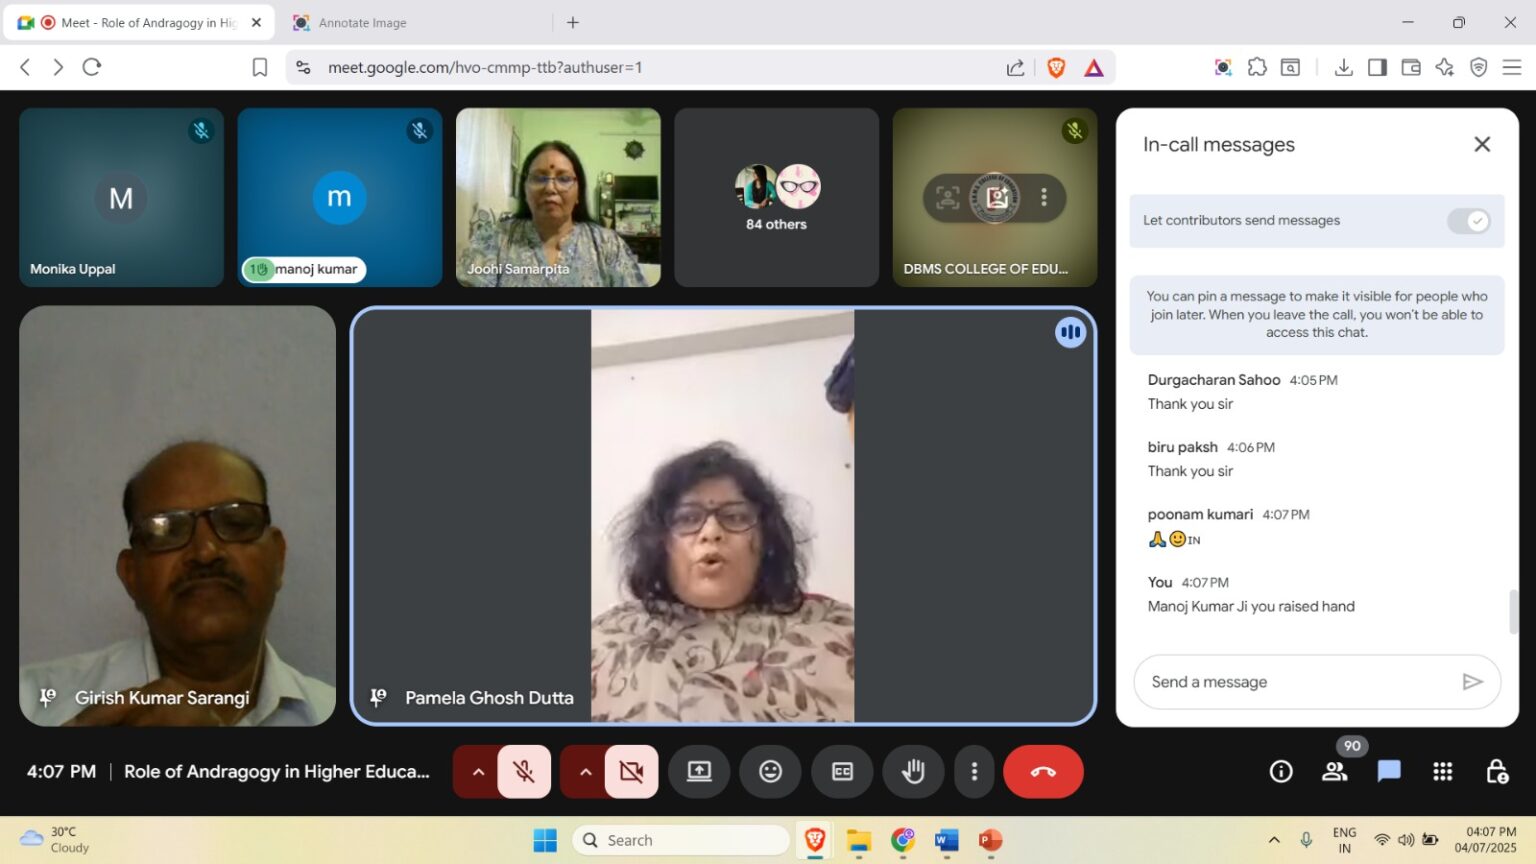
Task: Switch to the Meet browser tab
Action: coord(140,23)
